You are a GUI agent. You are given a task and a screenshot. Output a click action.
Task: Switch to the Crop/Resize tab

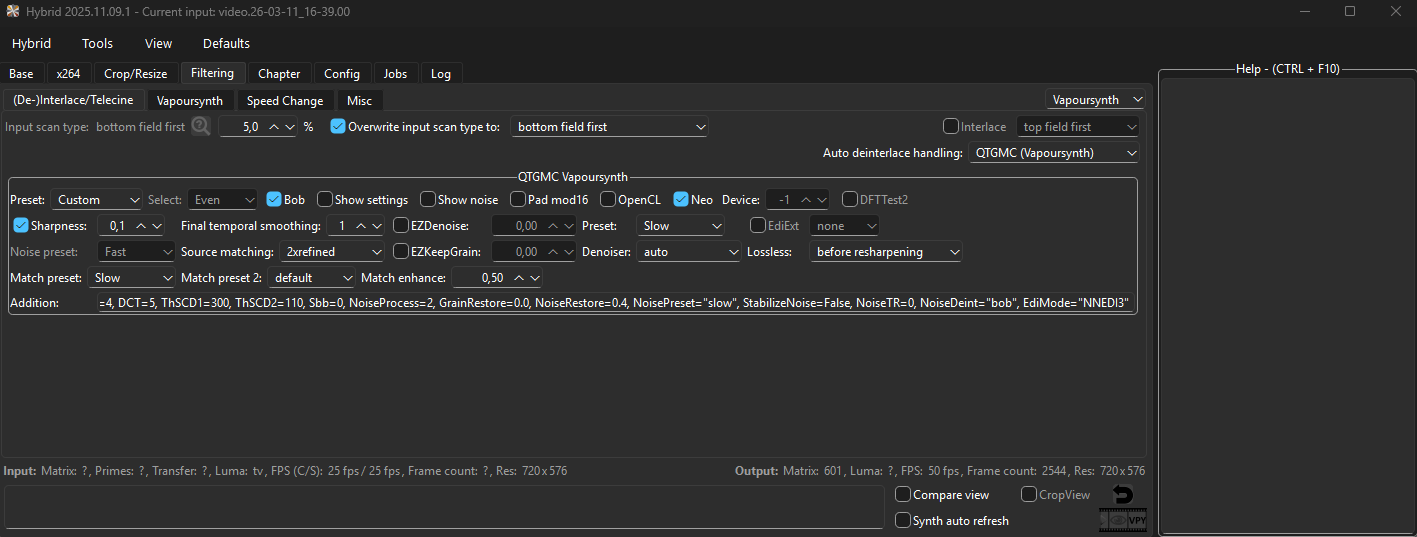[137, 73]
